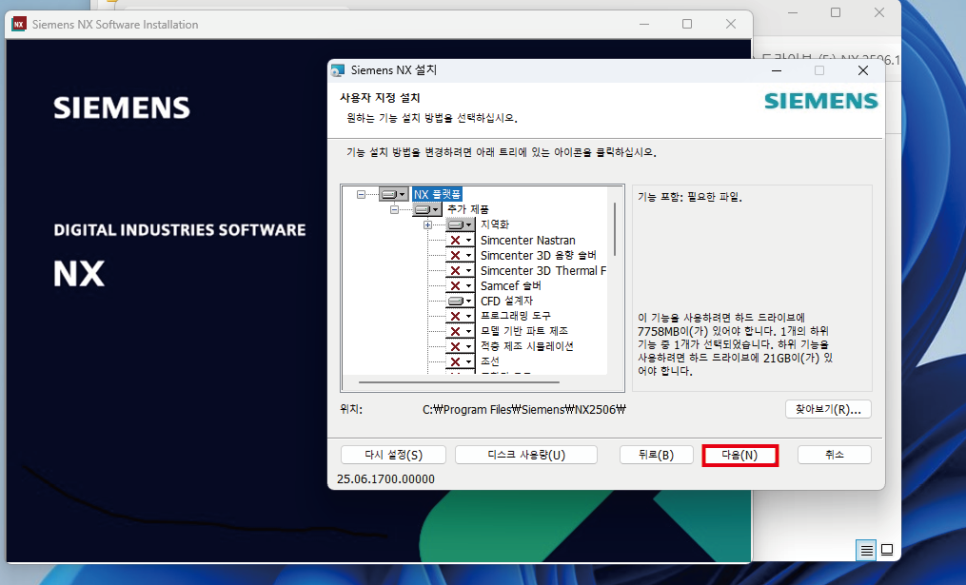Close the background Explorer window
966x585 pixels.
(879, 12)
